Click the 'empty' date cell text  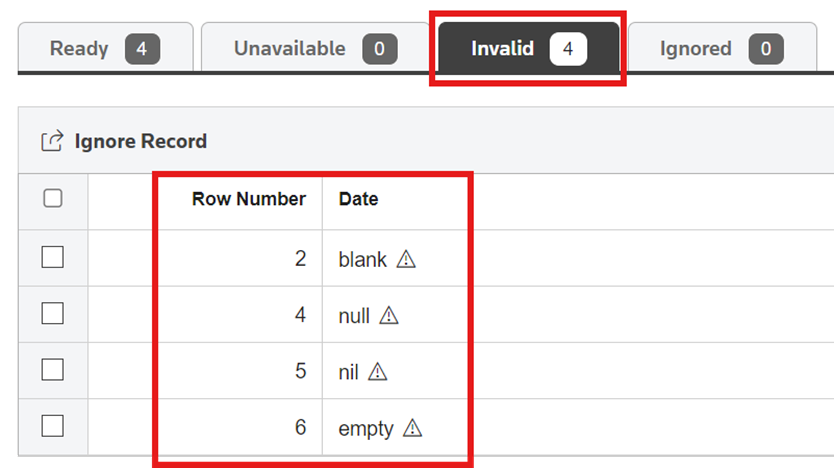tap(366, 428)
